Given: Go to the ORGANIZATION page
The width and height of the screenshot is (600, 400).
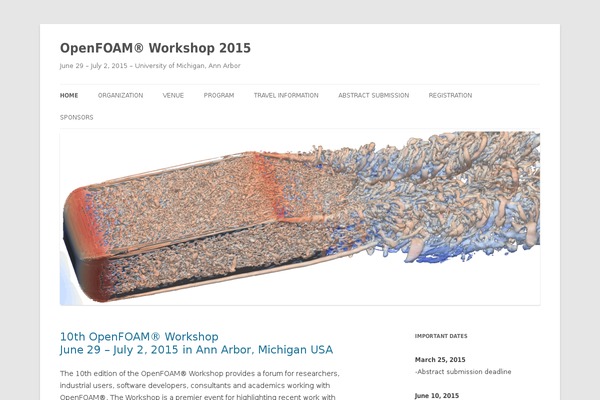Looking at the screenshot, I should [x=120, y=96].
